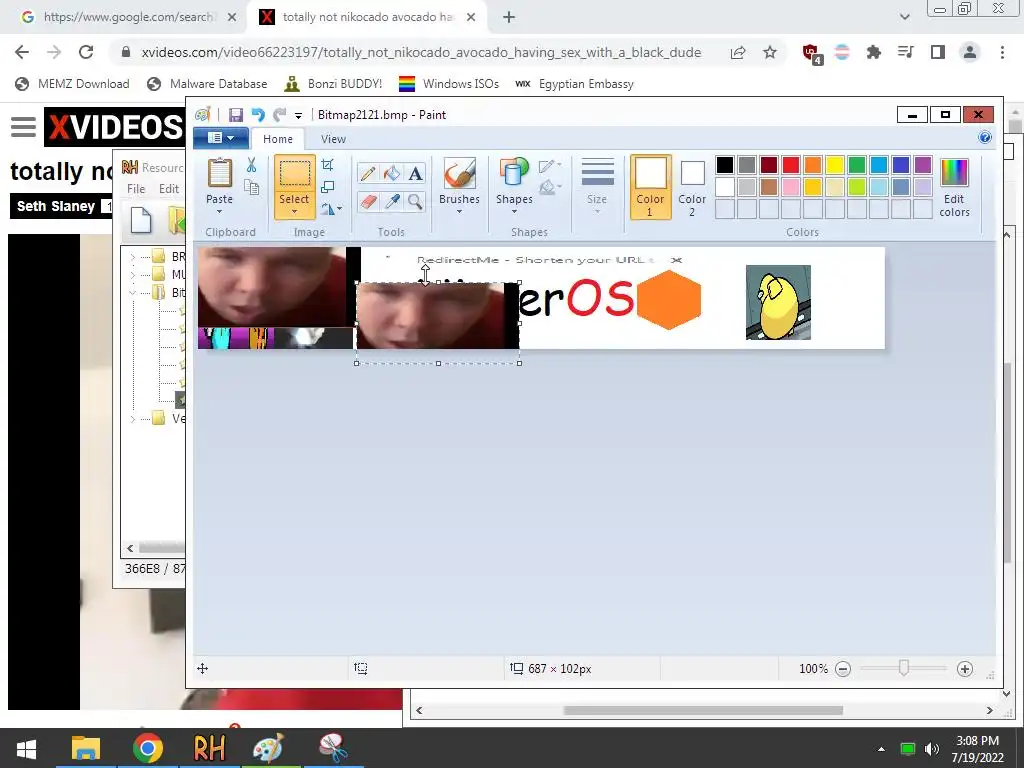The height and width of the screenshot is (768, 1024).
Task: Open the Edit menu in Resource Hacker
Action: click(x=168, y=189)
